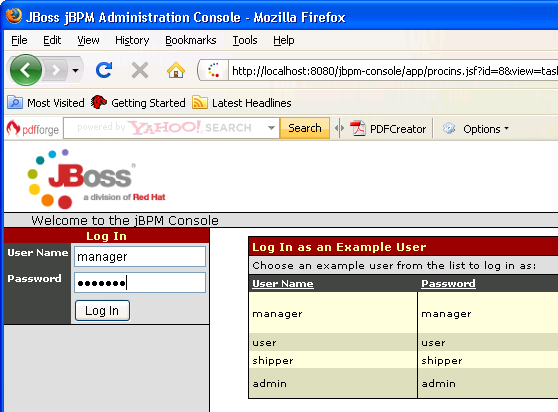Select the manager example user name

coord(277,314)
